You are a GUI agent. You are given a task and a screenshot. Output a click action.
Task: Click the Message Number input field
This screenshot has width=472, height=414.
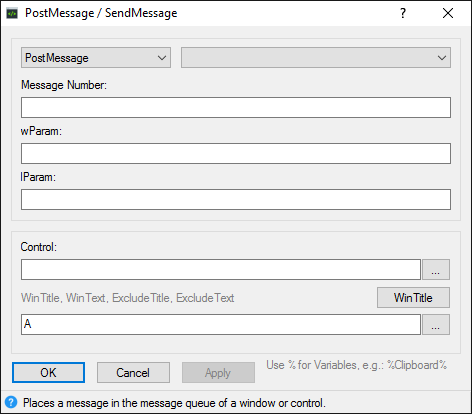click(x=236, y=107)
